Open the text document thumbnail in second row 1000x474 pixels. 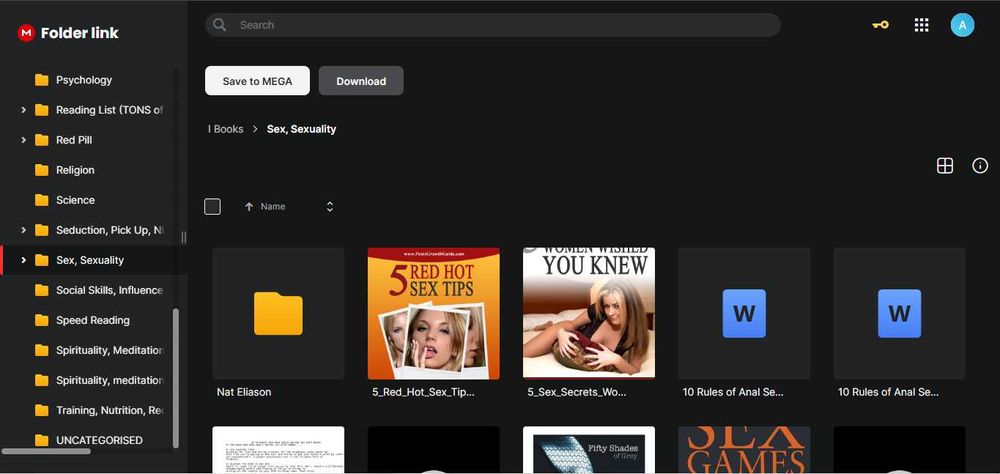pos(278,450)
